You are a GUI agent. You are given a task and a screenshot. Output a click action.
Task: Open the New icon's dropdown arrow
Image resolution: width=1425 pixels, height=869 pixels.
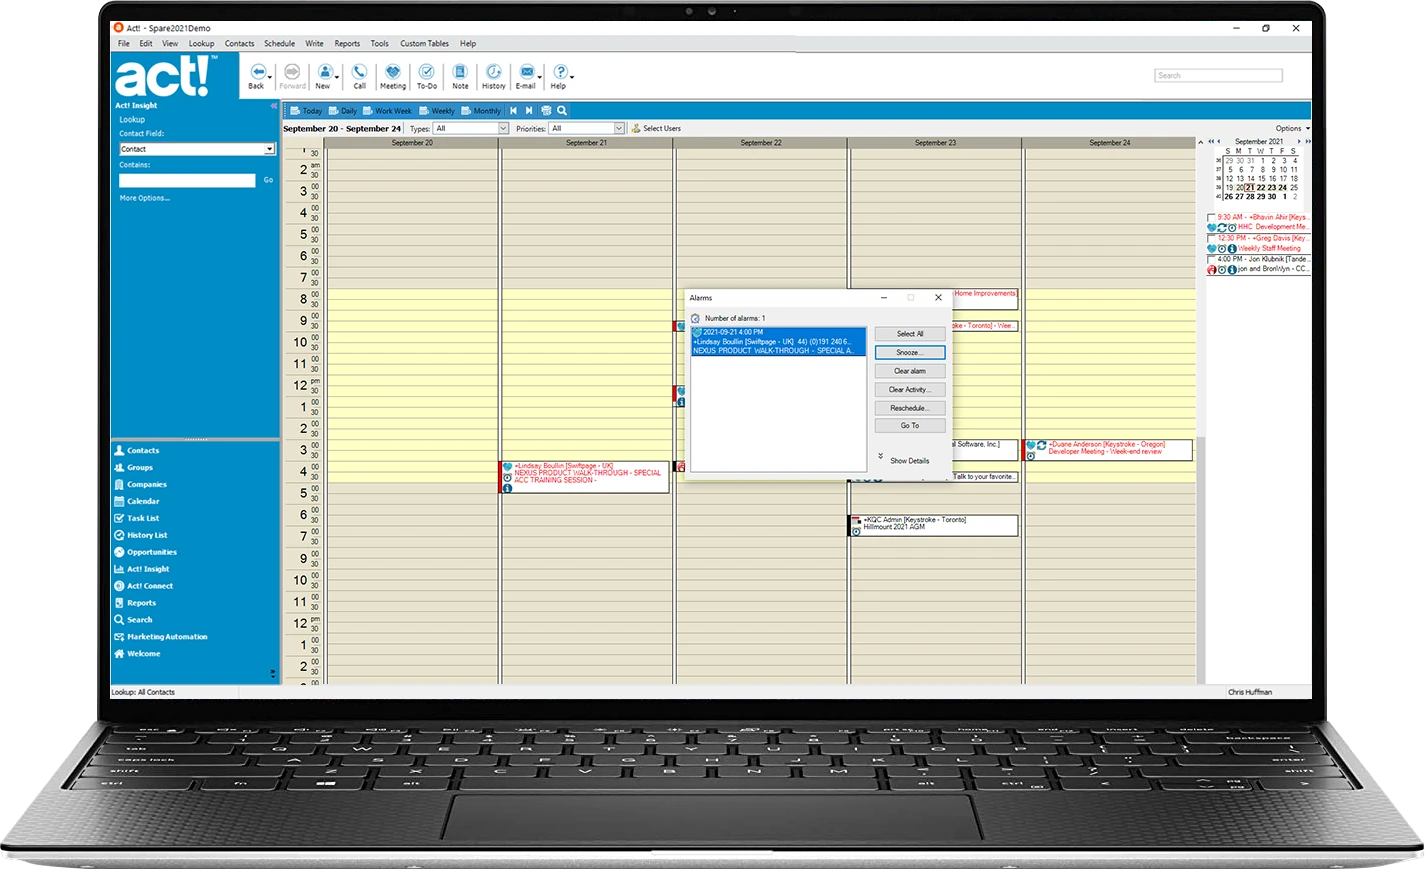[x=337, y=76]
